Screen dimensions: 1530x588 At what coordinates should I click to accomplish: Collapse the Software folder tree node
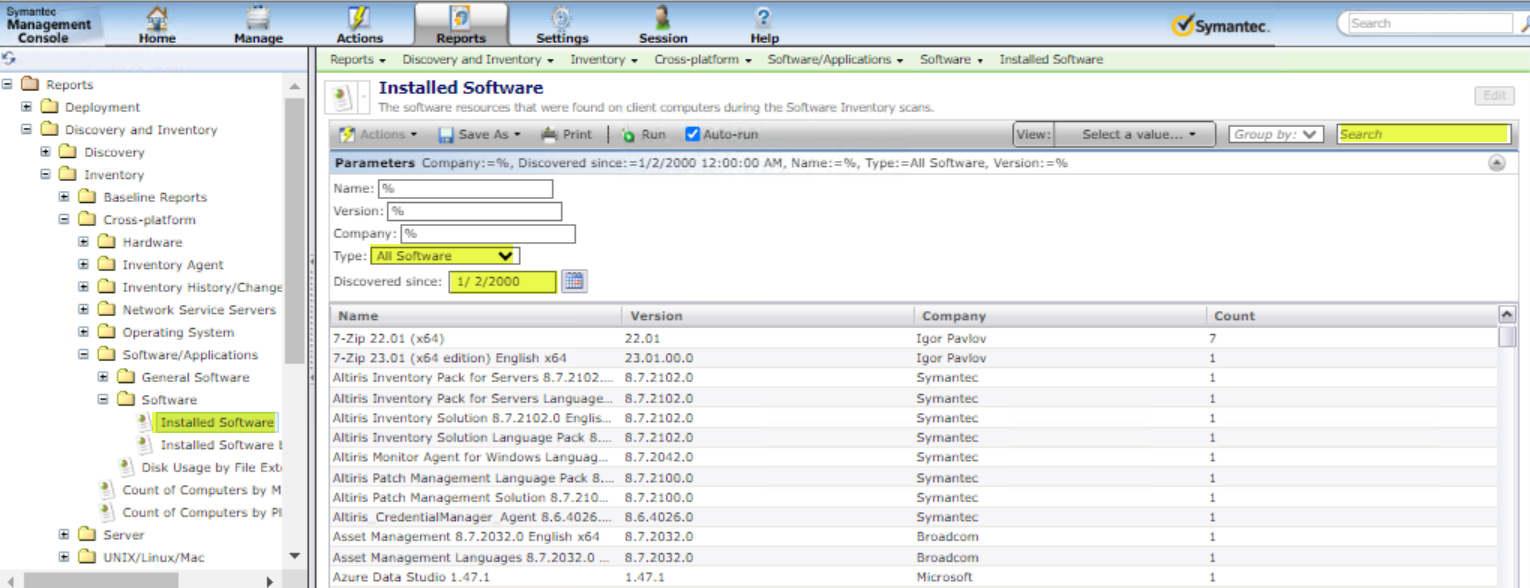pyautogui.click(x=103, y=400)
